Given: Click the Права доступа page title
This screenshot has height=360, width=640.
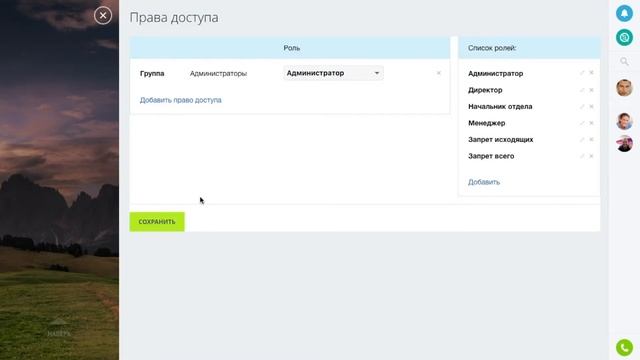Looking at the screenshot, I should point(174,18).
